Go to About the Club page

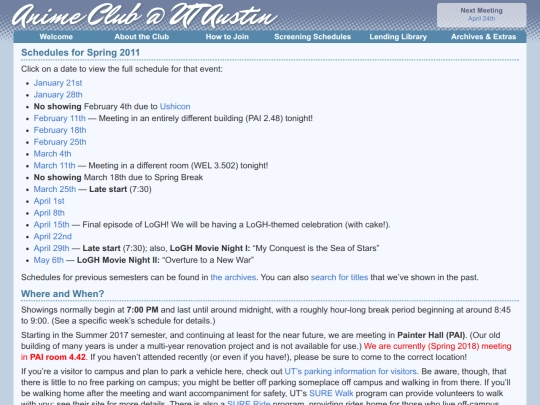click(142, 37)
